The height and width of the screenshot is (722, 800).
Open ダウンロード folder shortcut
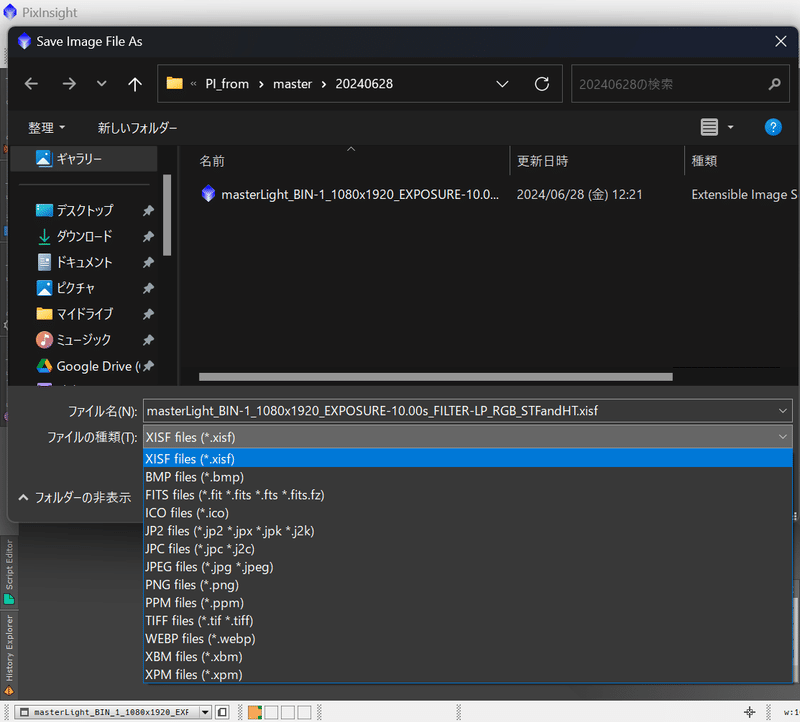click(84, 236)
